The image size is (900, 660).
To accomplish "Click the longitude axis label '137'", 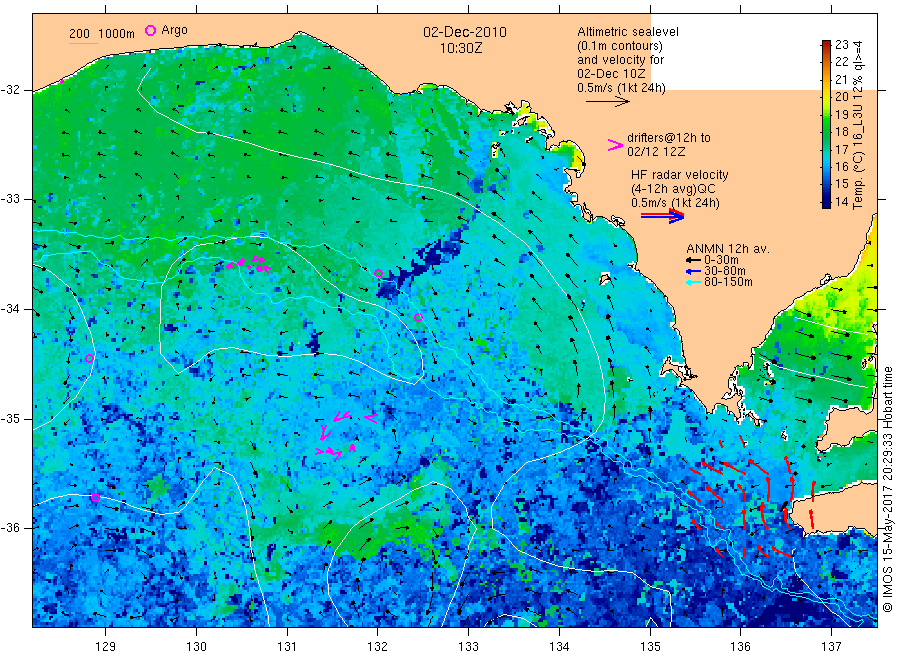I will tap(832, 647).
